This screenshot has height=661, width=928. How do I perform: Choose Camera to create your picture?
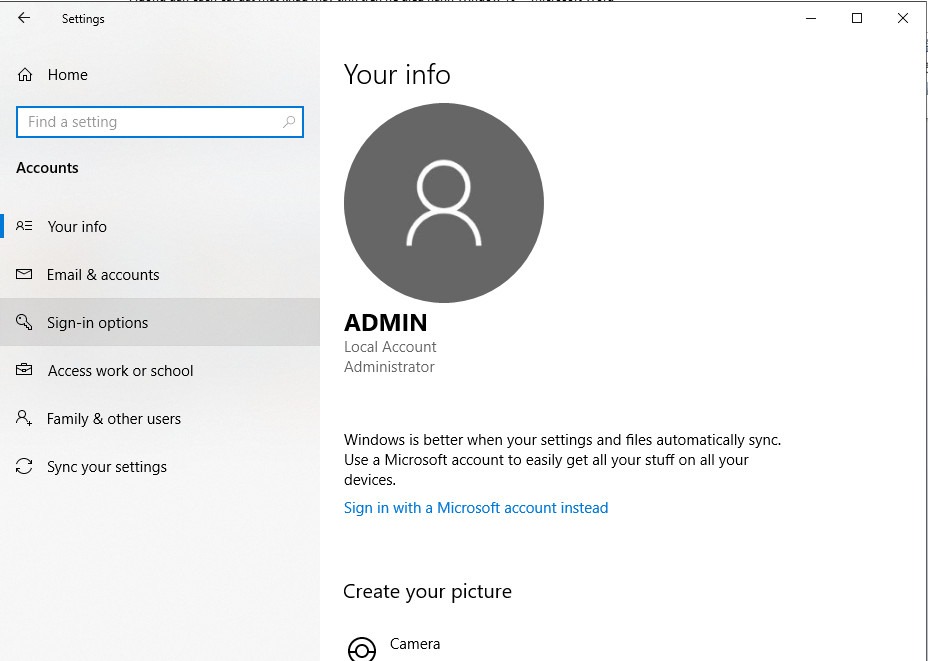[x=415, y=644]
